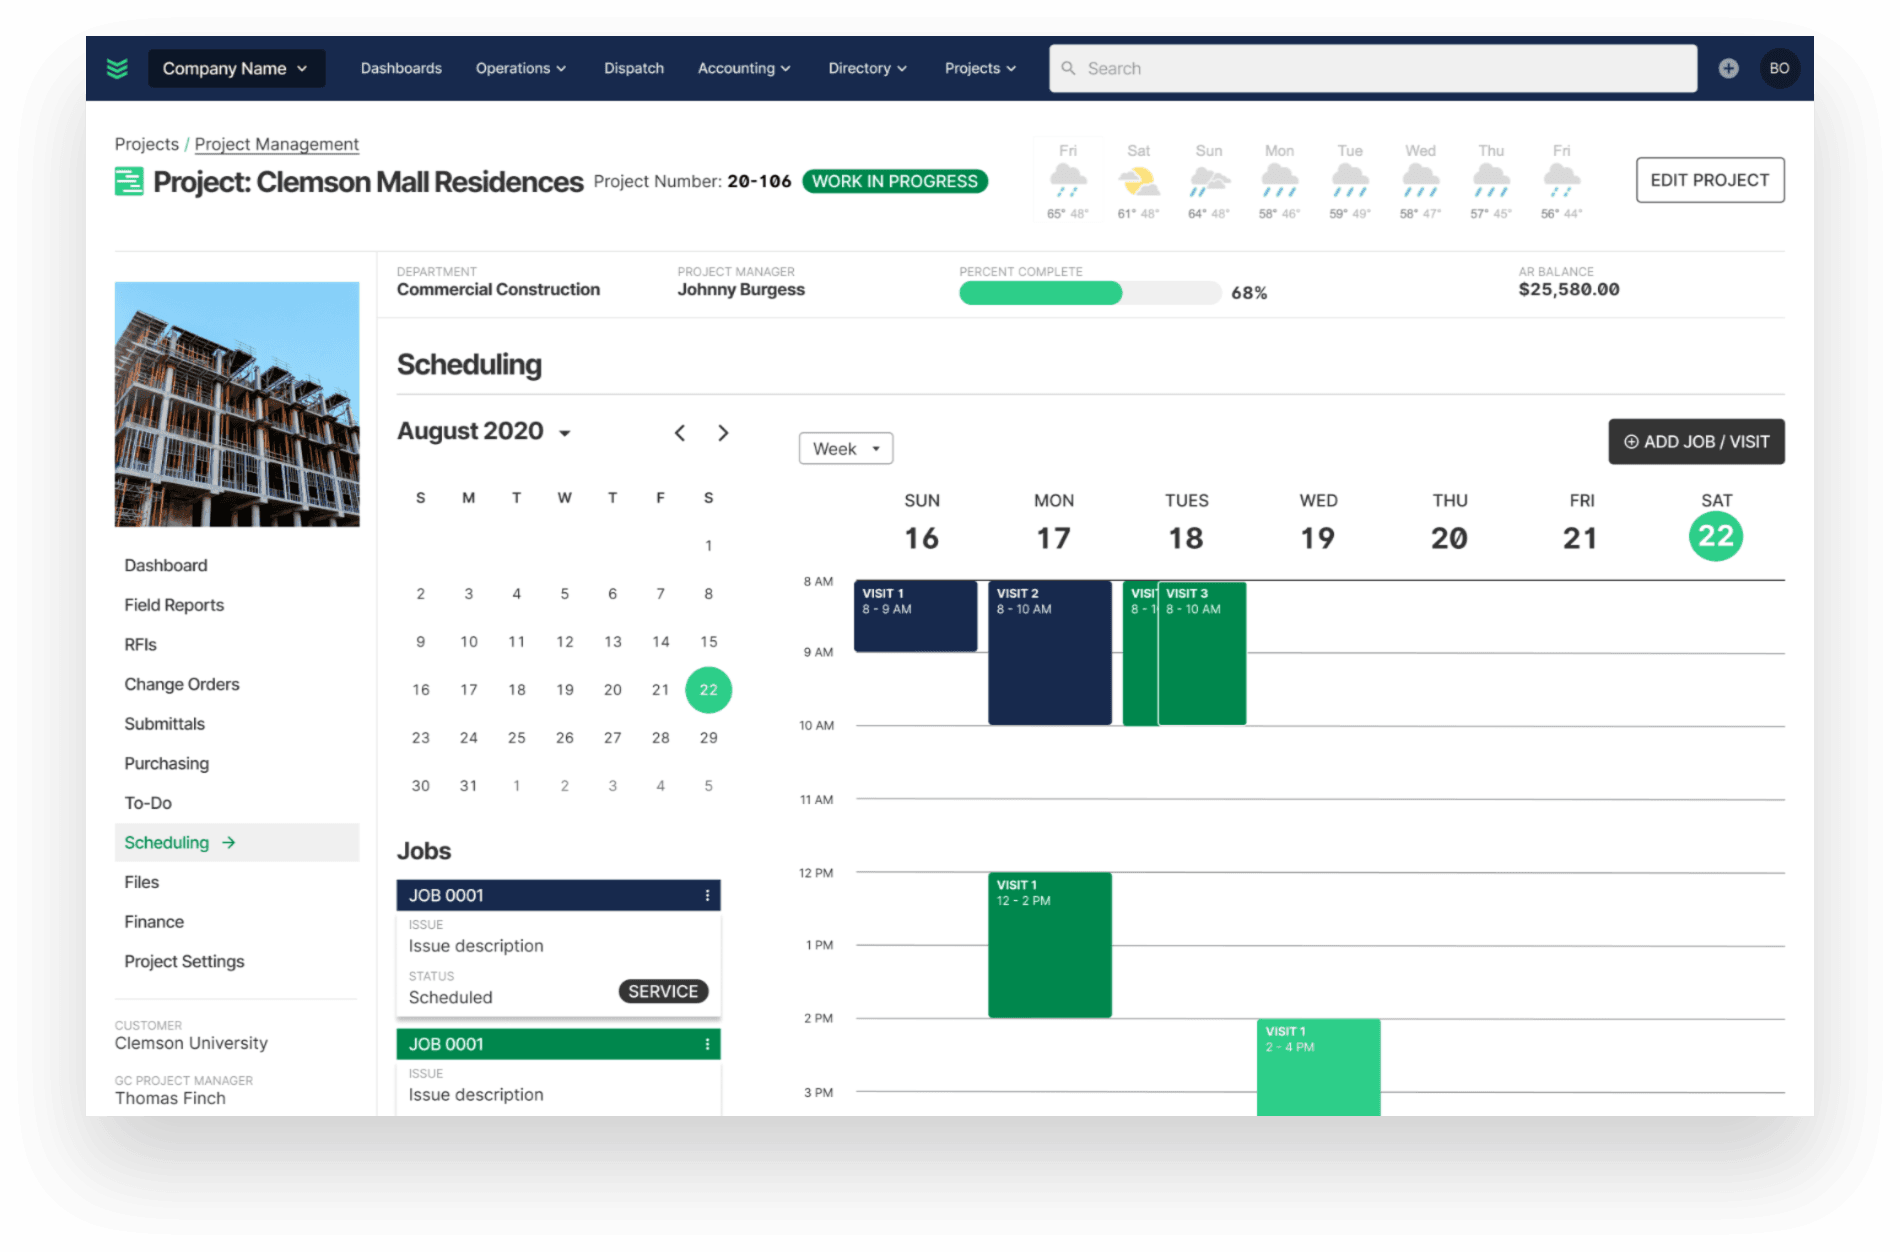Open Wednesday VISIT 1 2-4 PM block
Viewport: 1900px width, 1252px height.
point(1318,1067)
